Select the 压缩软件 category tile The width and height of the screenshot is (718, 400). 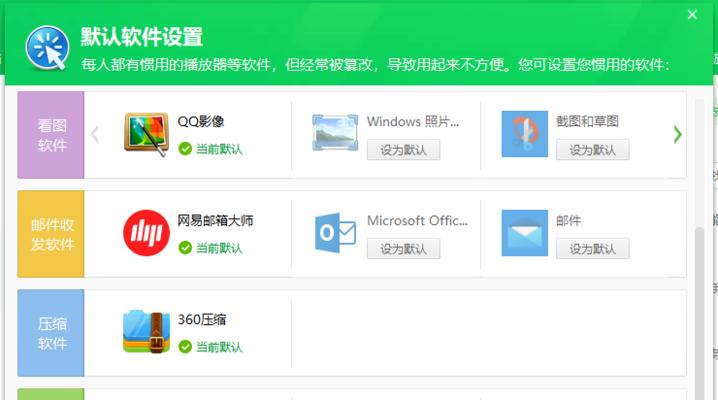pyautogui.click(x=51, y=333)
